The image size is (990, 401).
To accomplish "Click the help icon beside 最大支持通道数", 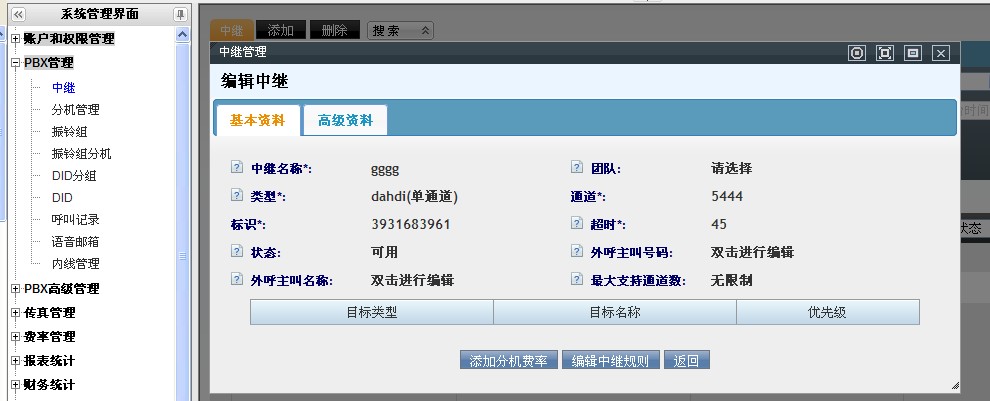I will [x=577, y=280].
